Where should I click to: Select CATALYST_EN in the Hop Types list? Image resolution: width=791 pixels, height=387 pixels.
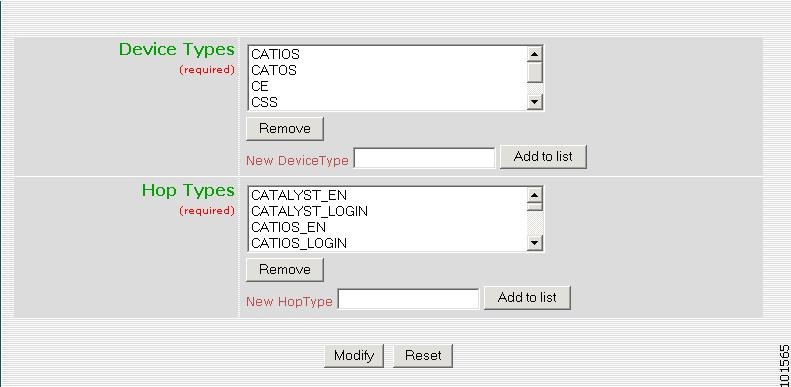click(x=387, y=195)
